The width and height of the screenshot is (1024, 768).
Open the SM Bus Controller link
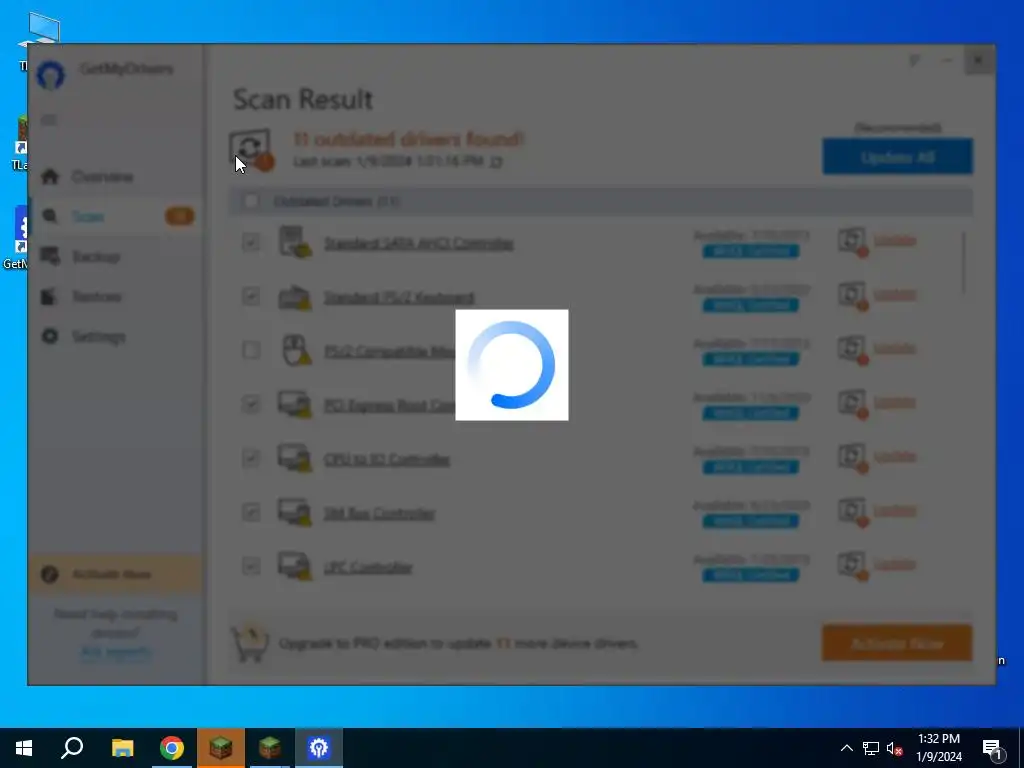379,514
